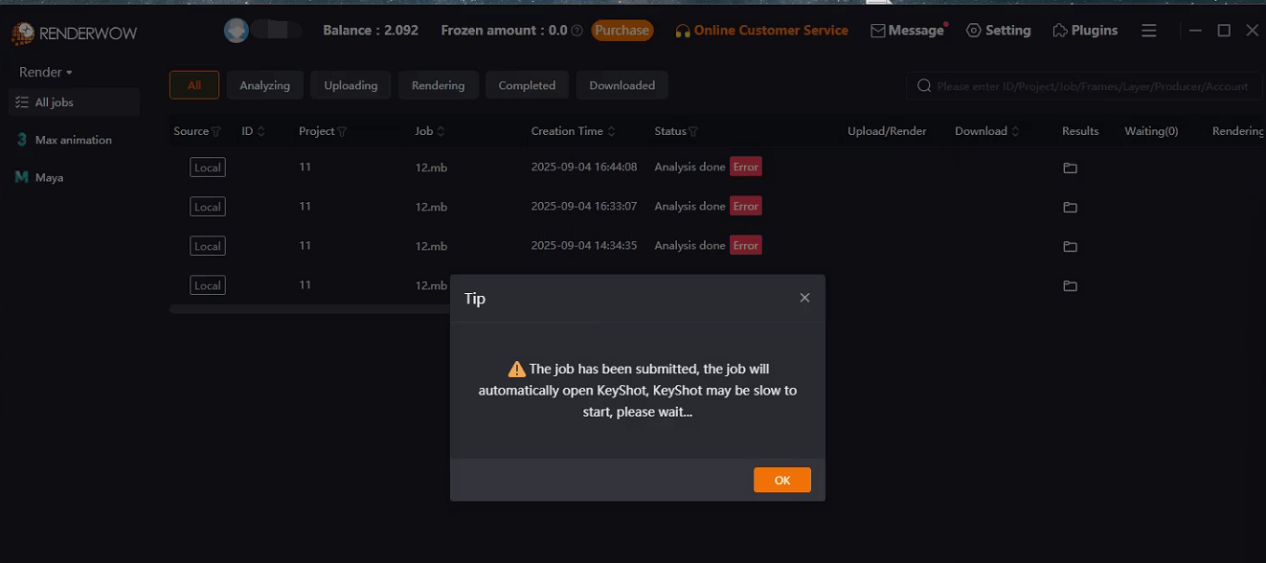Switch to the Downloaded tab

622,85
